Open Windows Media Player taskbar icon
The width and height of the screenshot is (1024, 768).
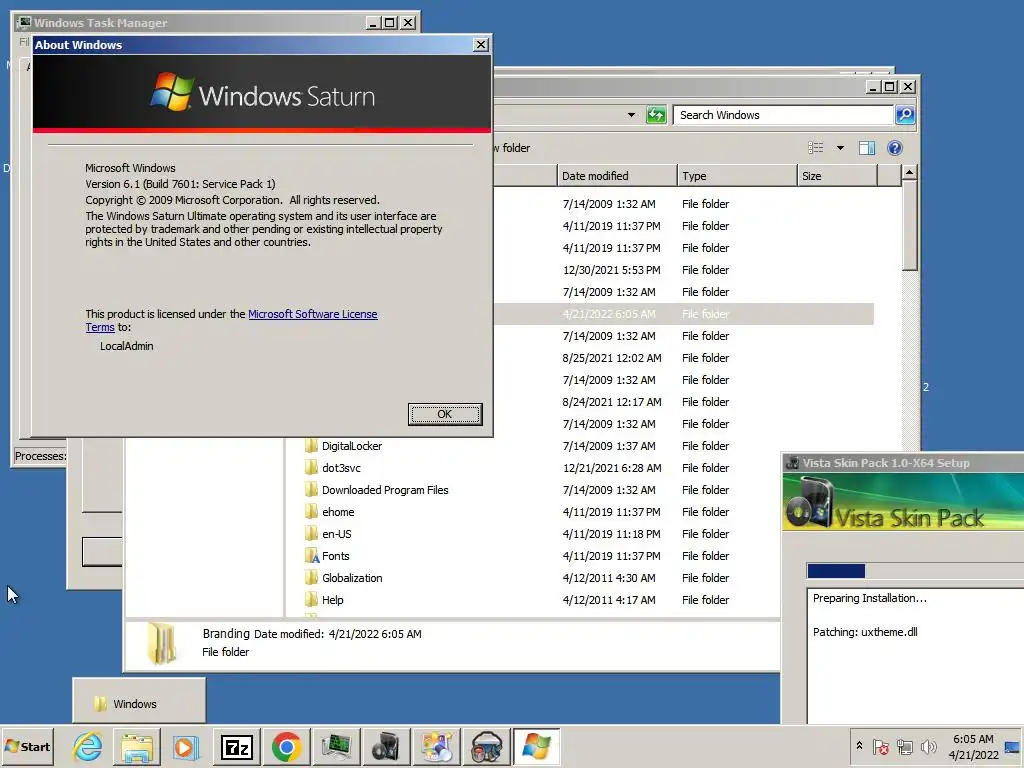click(185, 746)
